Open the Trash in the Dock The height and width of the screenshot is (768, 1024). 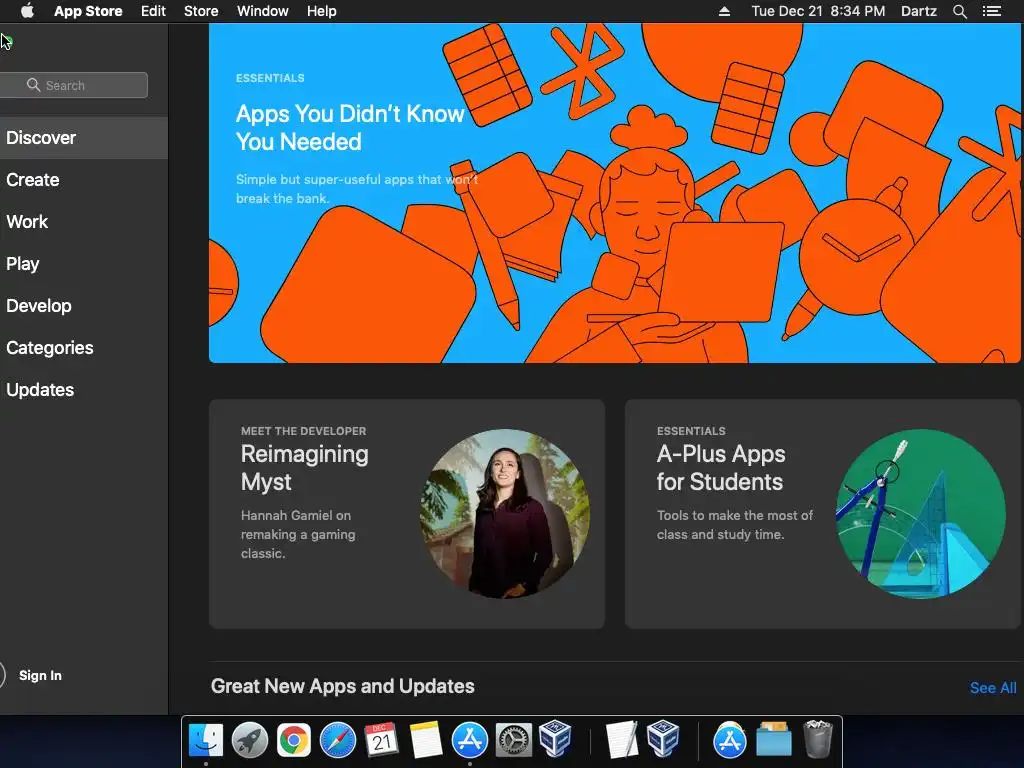[818, 739]
